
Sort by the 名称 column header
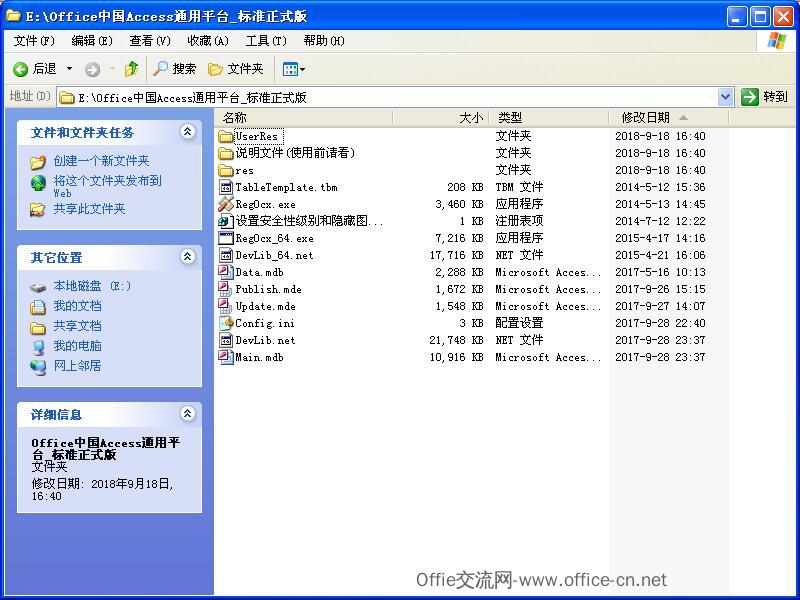pyautogui.click(x=304, y=118)
